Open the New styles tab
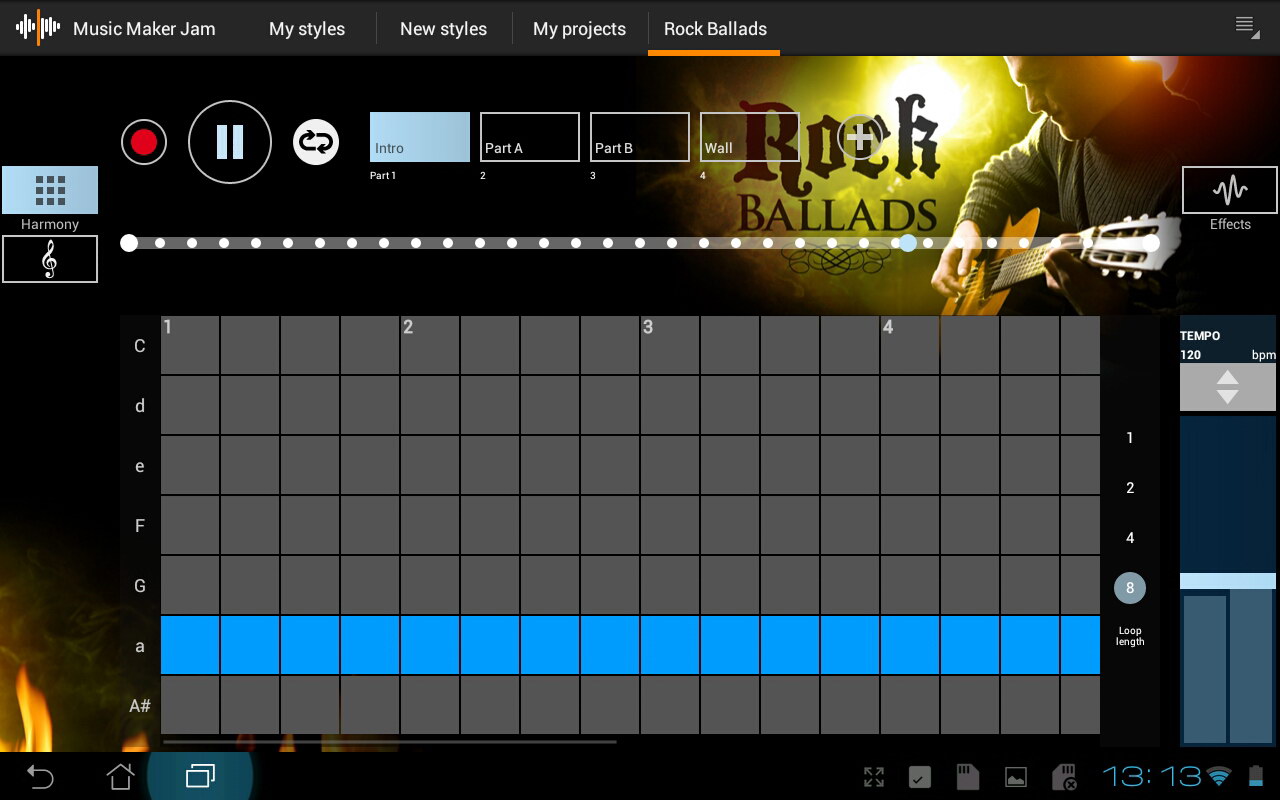 (443, 29)
